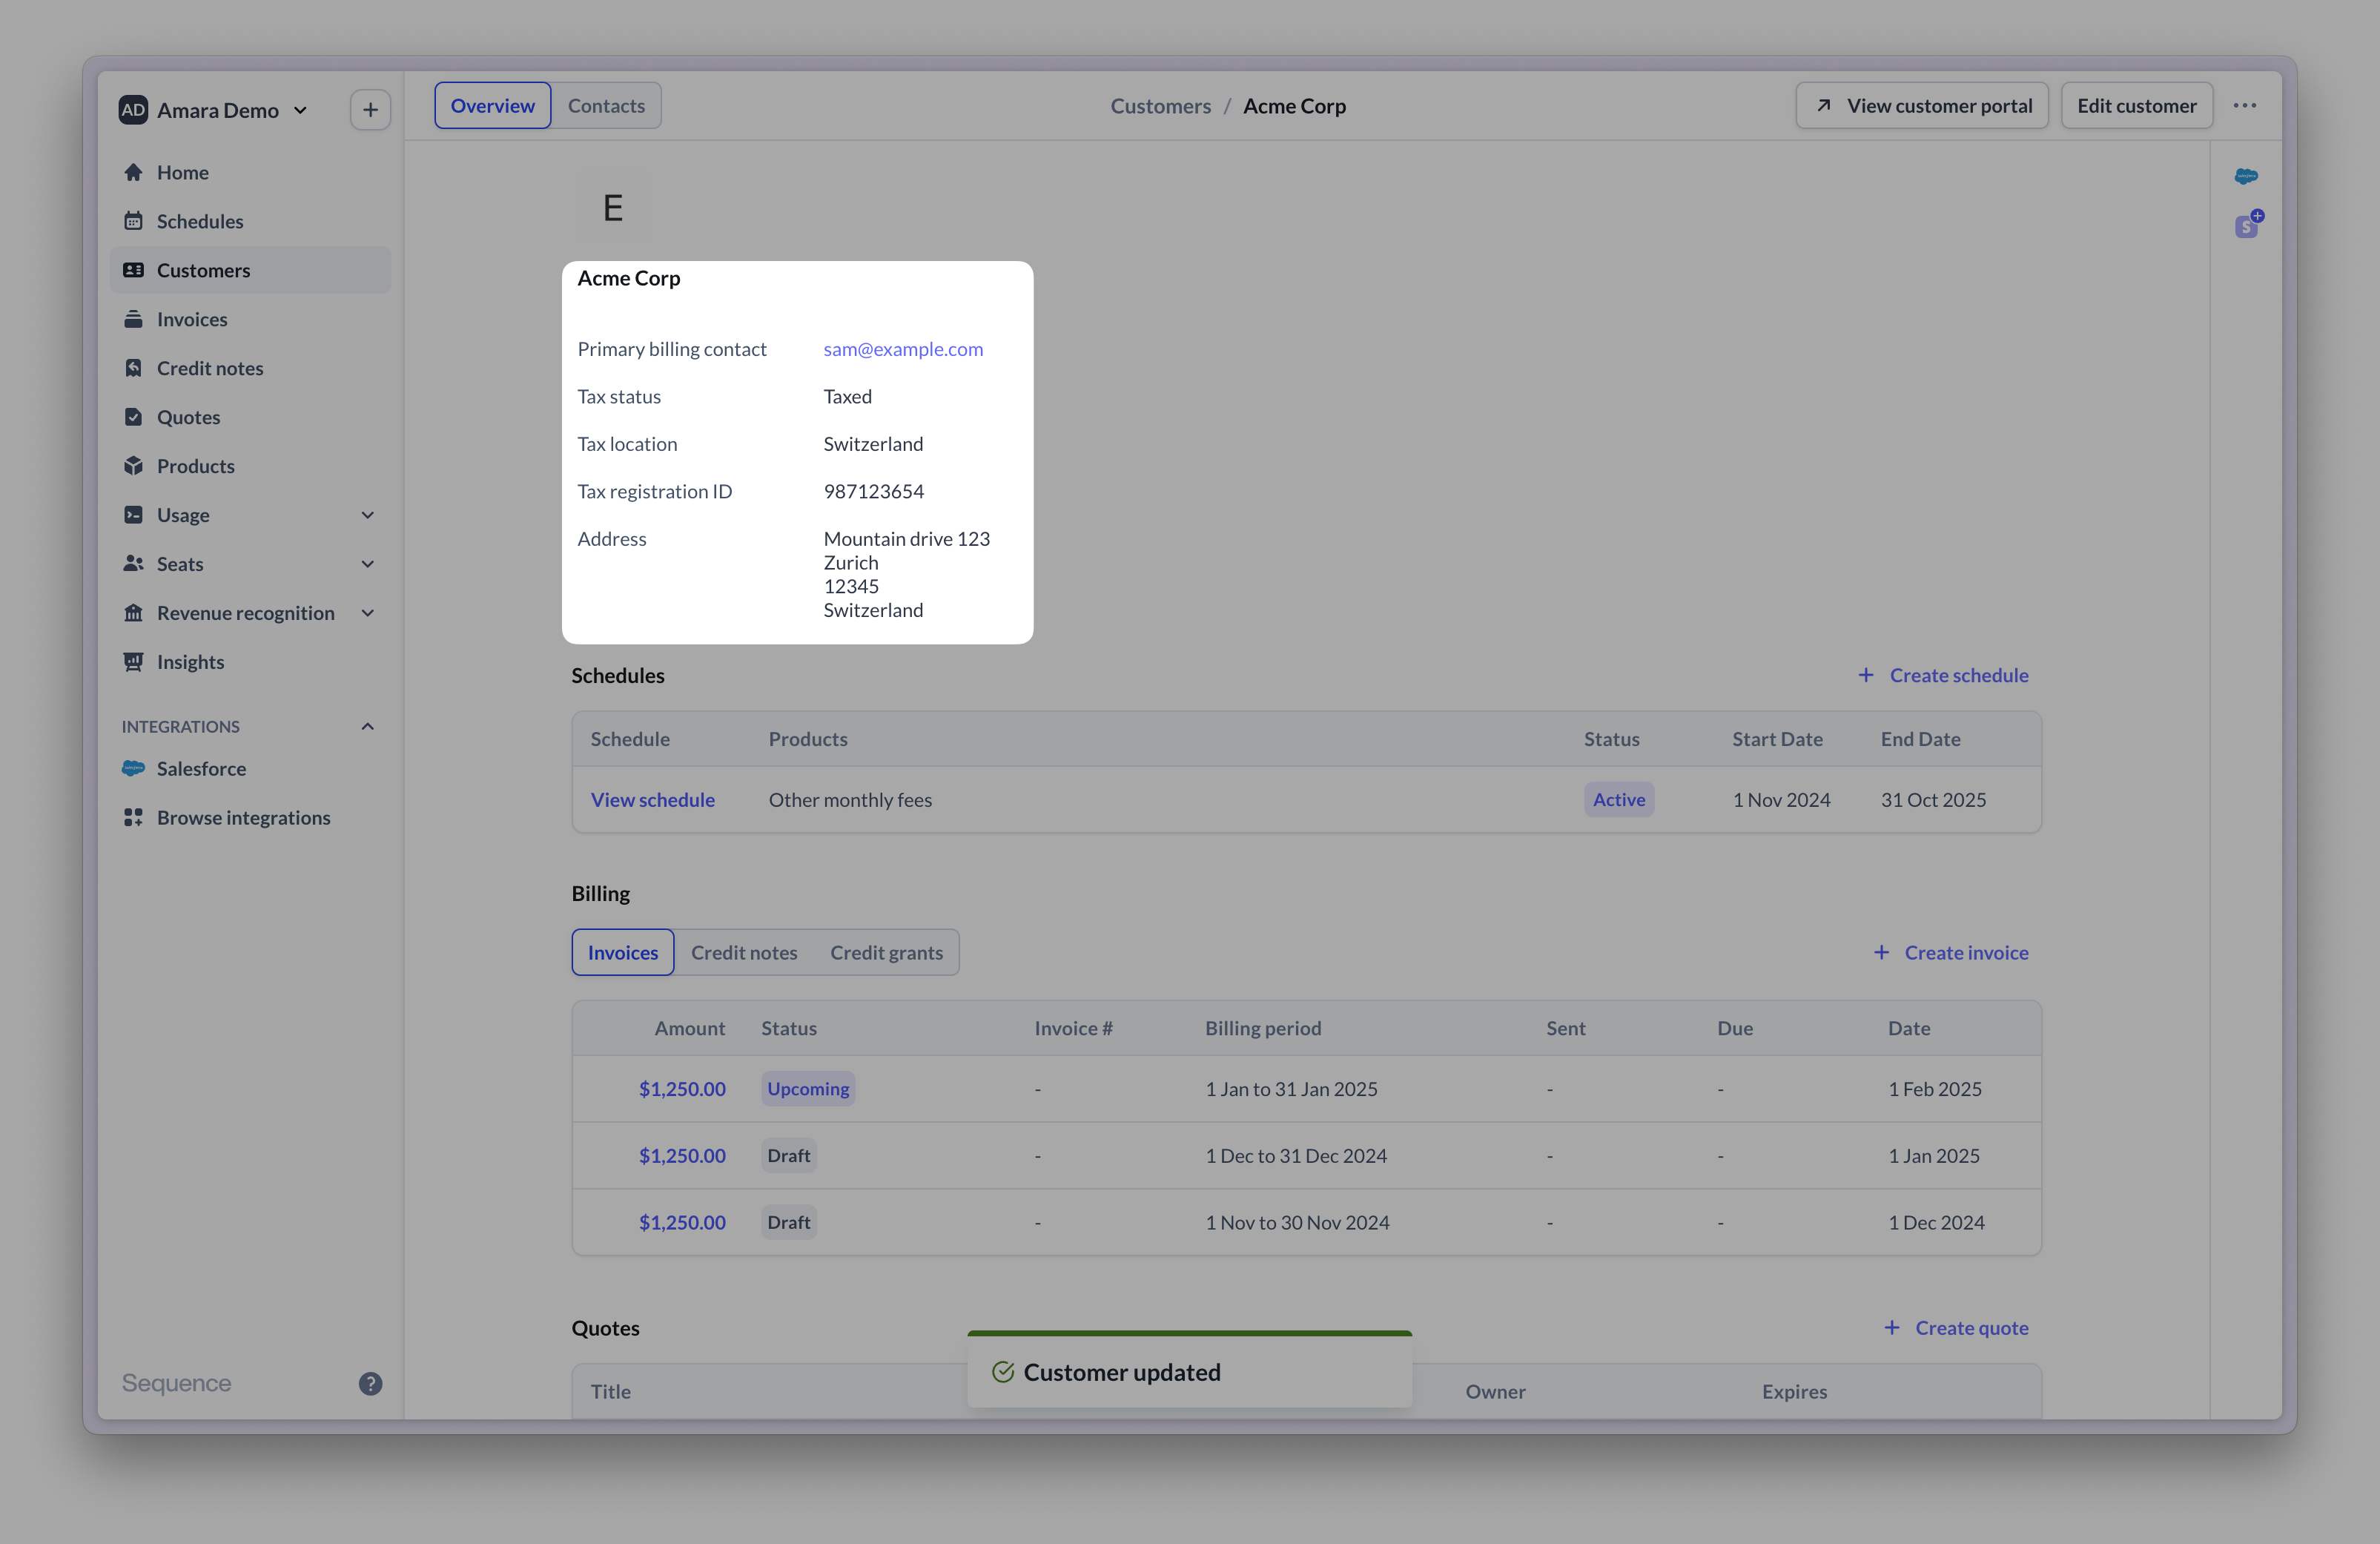
Task: Click the E customer avatar
Action: [x=613, y=208]
